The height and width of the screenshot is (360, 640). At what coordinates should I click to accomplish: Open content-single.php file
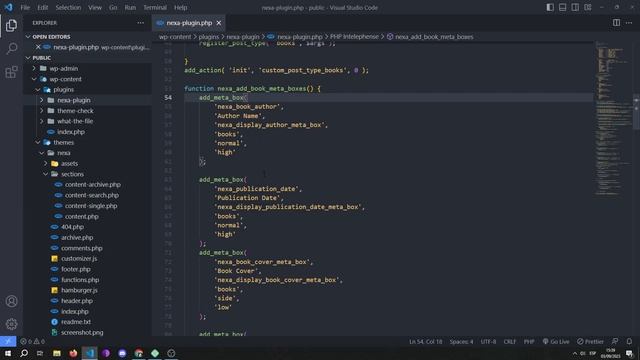pyautogui.click(x=91, y=206)
